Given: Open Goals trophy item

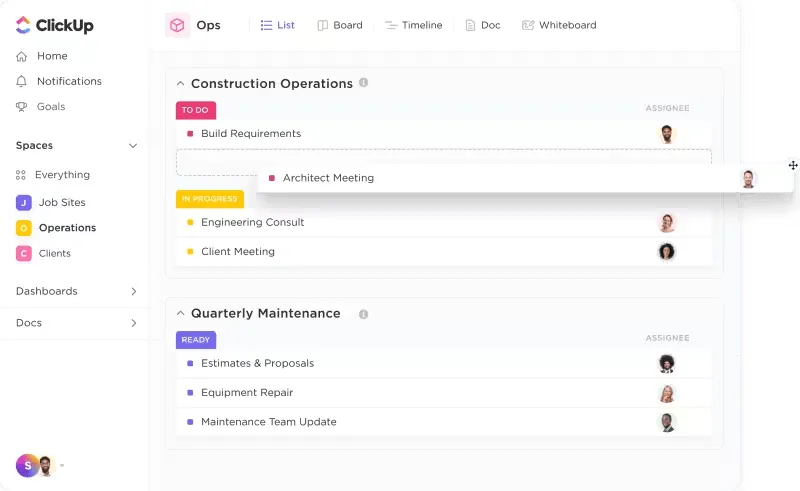Looking at the screenshot, I should tap(41, 107).
